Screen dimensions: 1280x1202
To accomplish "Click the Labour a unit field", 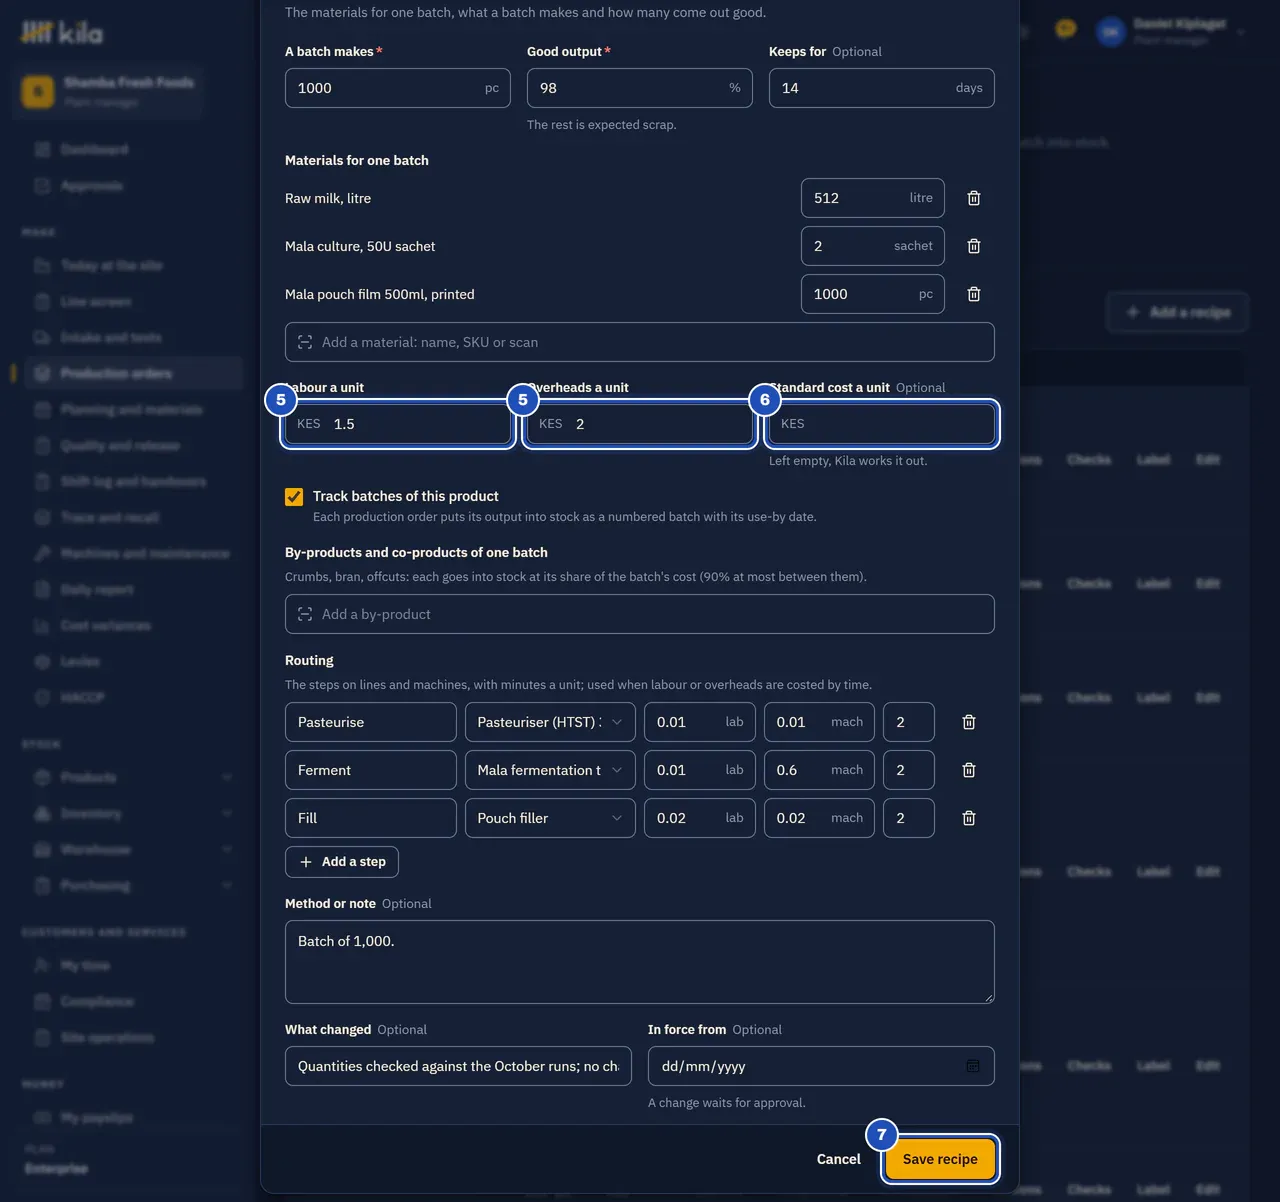I will click(x=398, y=424).
